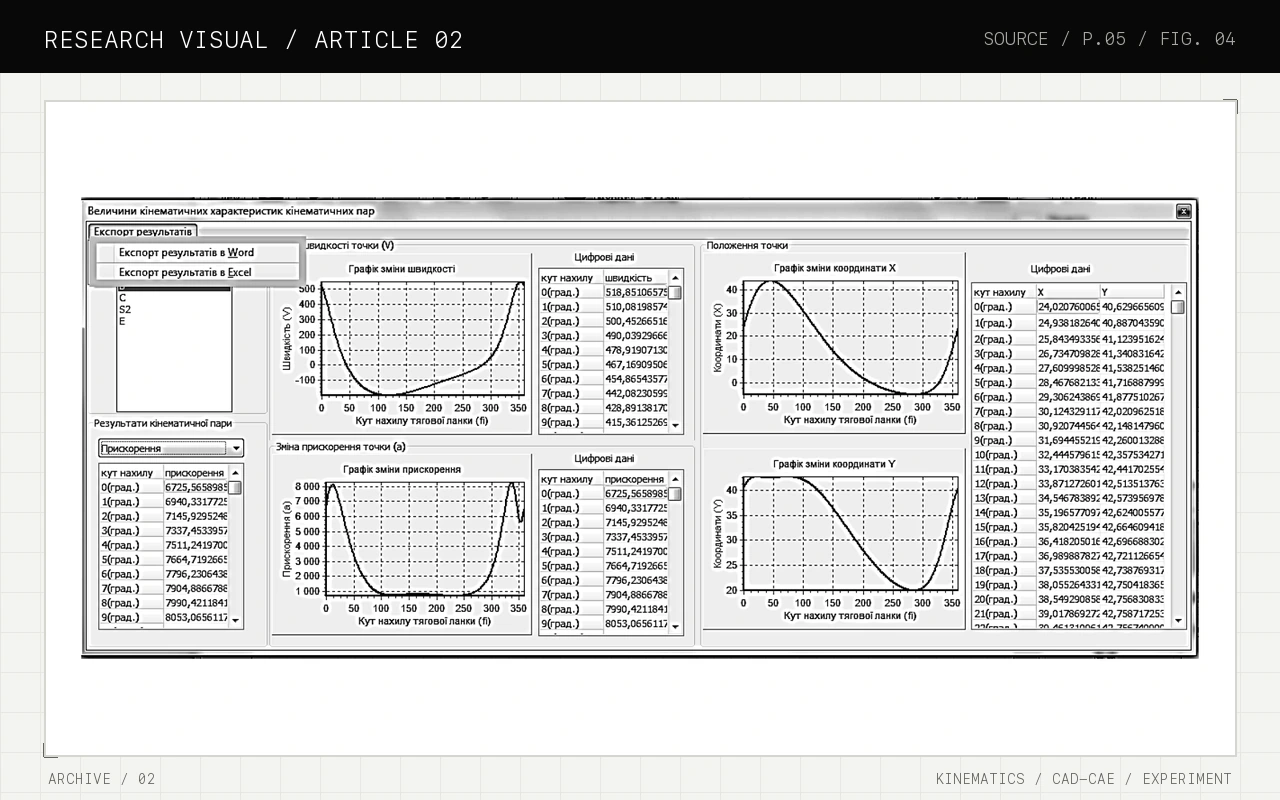Viewport: 1280px width, 800px height.
Task: Click scroll-down arrow in Результати кінематичної пари table
Action: tap(236, 621)
